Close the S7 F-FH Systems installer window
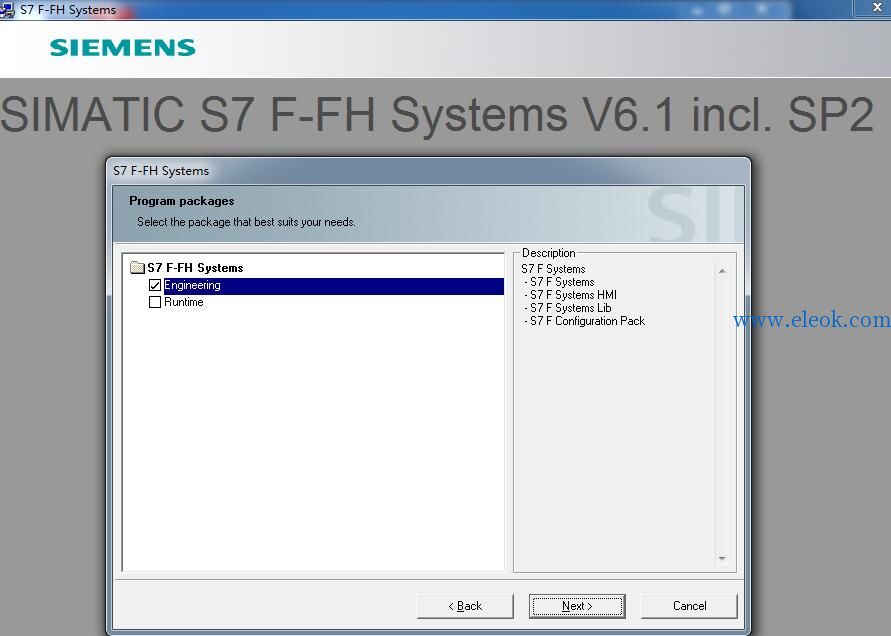891x636 pixels. click(x=876, y=7)
